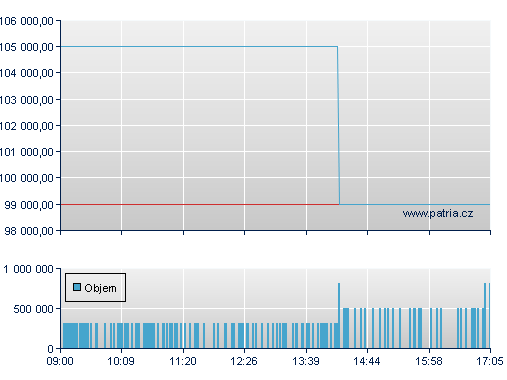
Task: Click the Objem legend label
Action: click(x=100, y=288)
